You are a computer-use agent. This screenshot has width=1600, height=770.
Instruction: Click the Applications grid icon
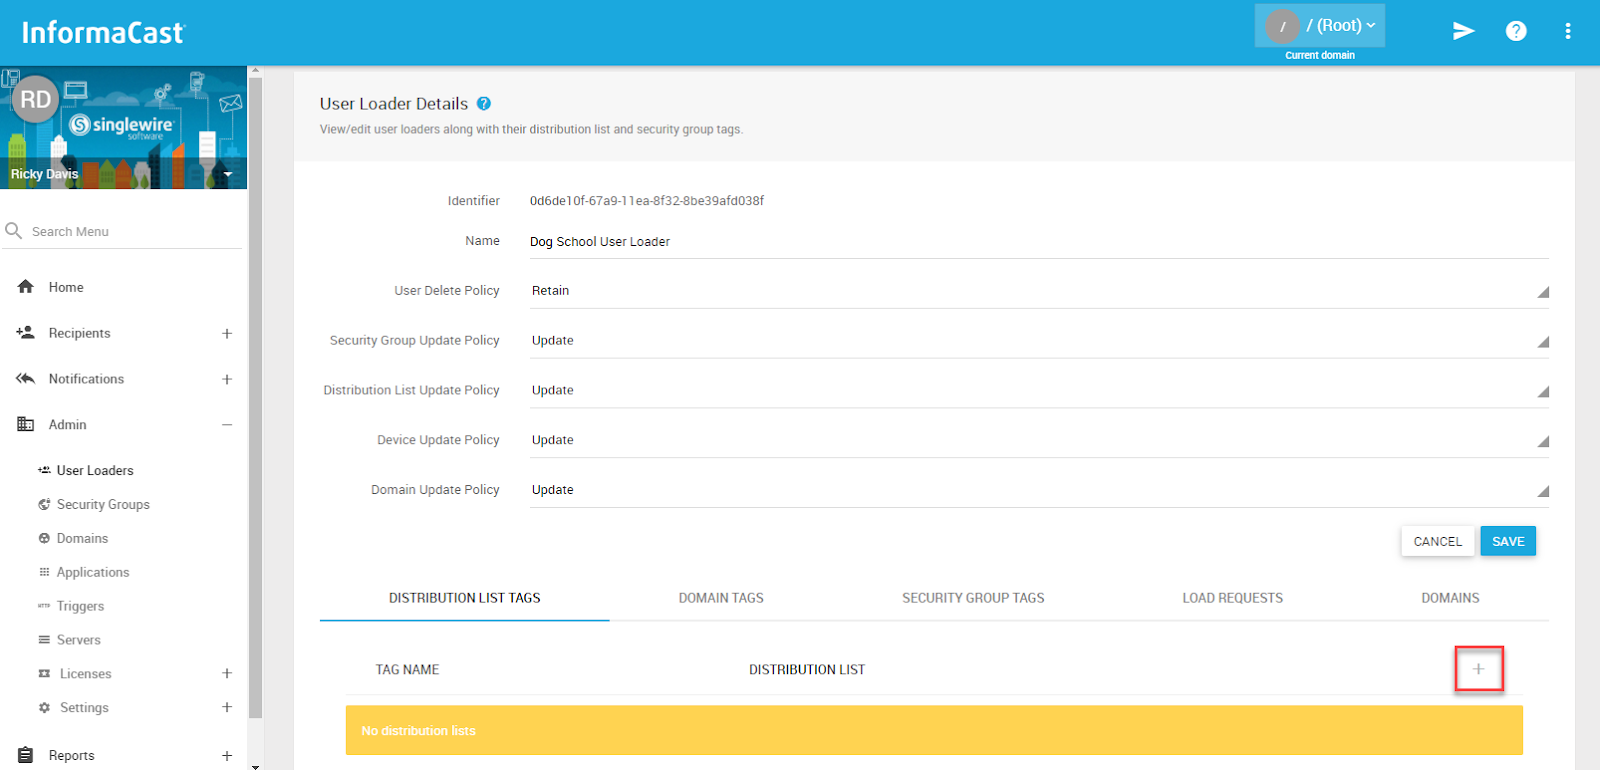click(44, 572)
